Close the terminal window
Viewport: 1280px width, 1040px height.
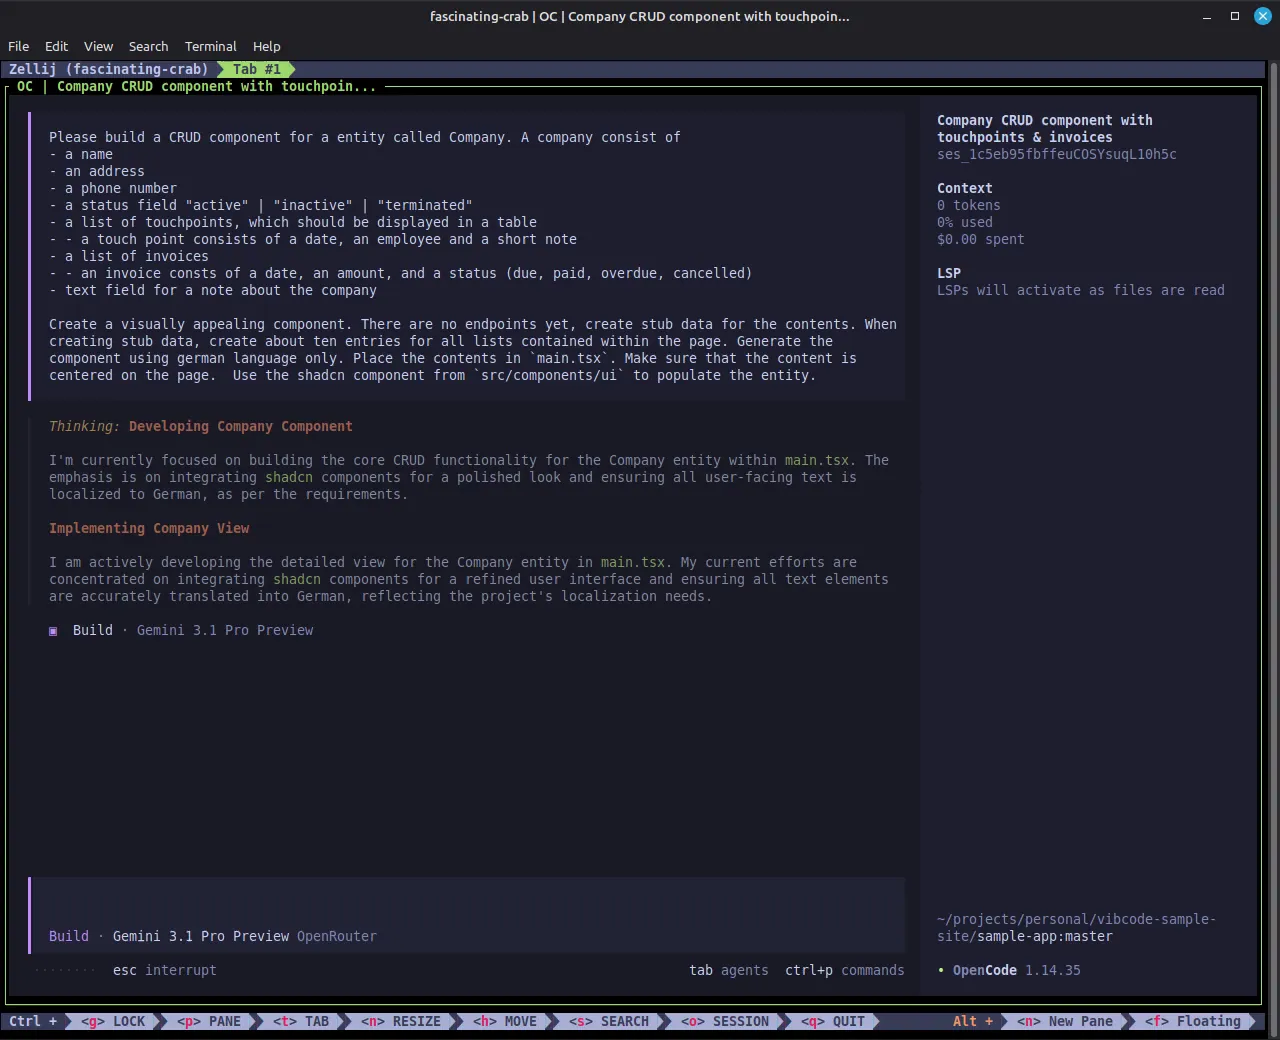tap(1263, 16)
